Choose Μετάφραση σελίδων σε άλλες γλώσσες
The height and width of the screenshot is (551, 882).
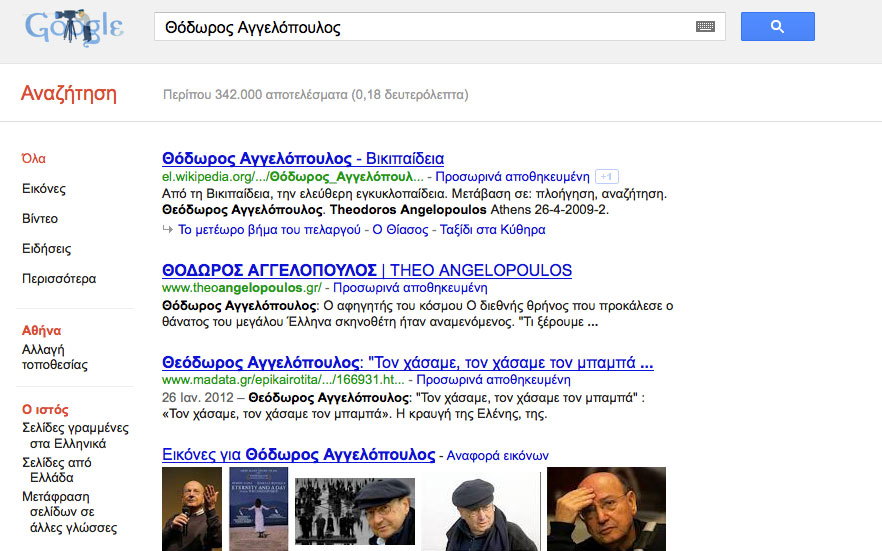coord(70,512)
